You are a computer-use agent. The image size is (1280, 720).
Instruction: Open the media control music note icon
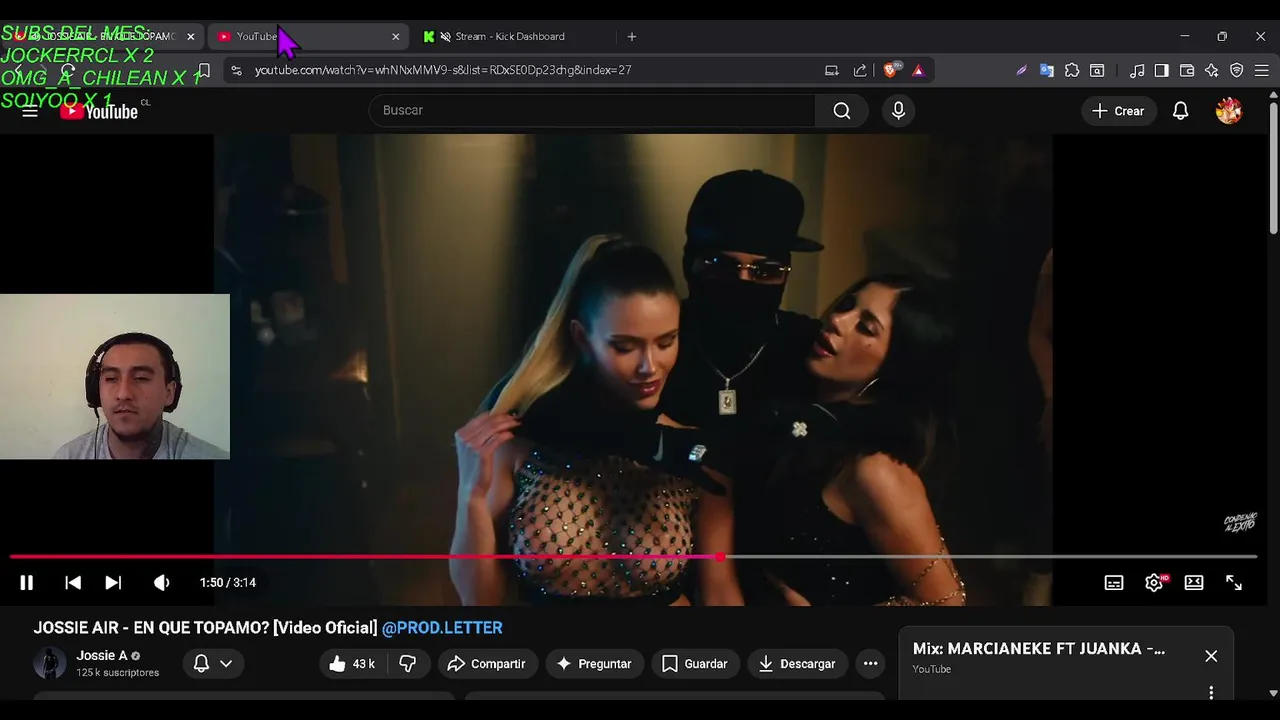[1137, 70]
